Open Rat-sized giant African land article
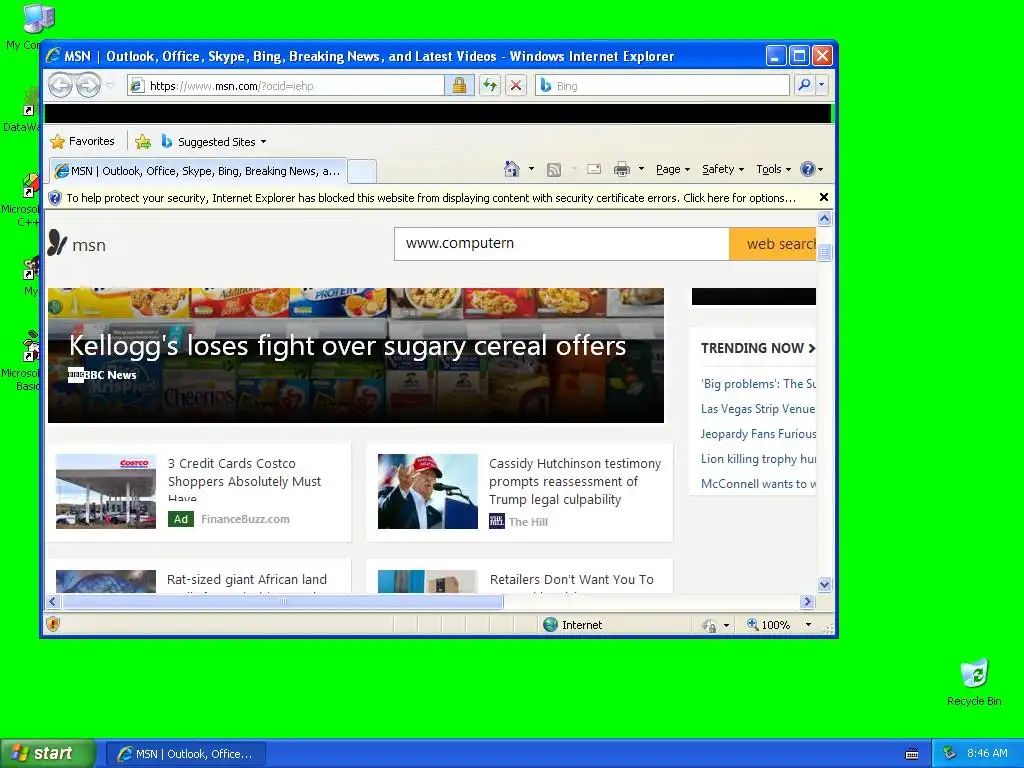Viewport: 1024px width, 768px height. (x=247, y=580)
